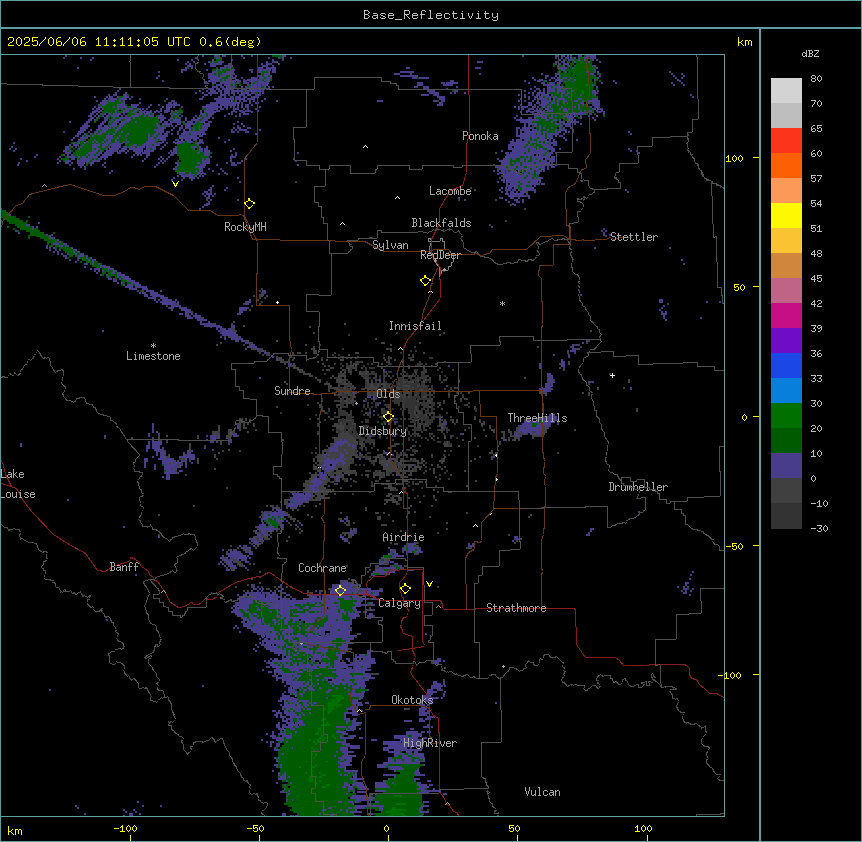Click the yellow V marker east of Calgary
Image resolution: width=862 pixels, height=842 pixels.
(x=429, y=584)
